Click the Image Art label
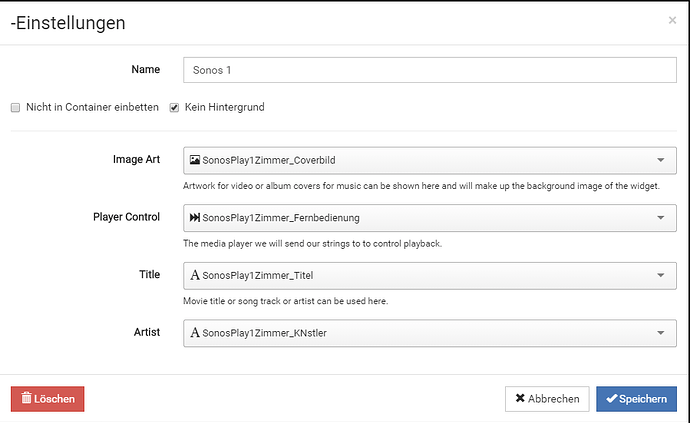690x423 pixels. pyautogui.click(x=136, y=159)
